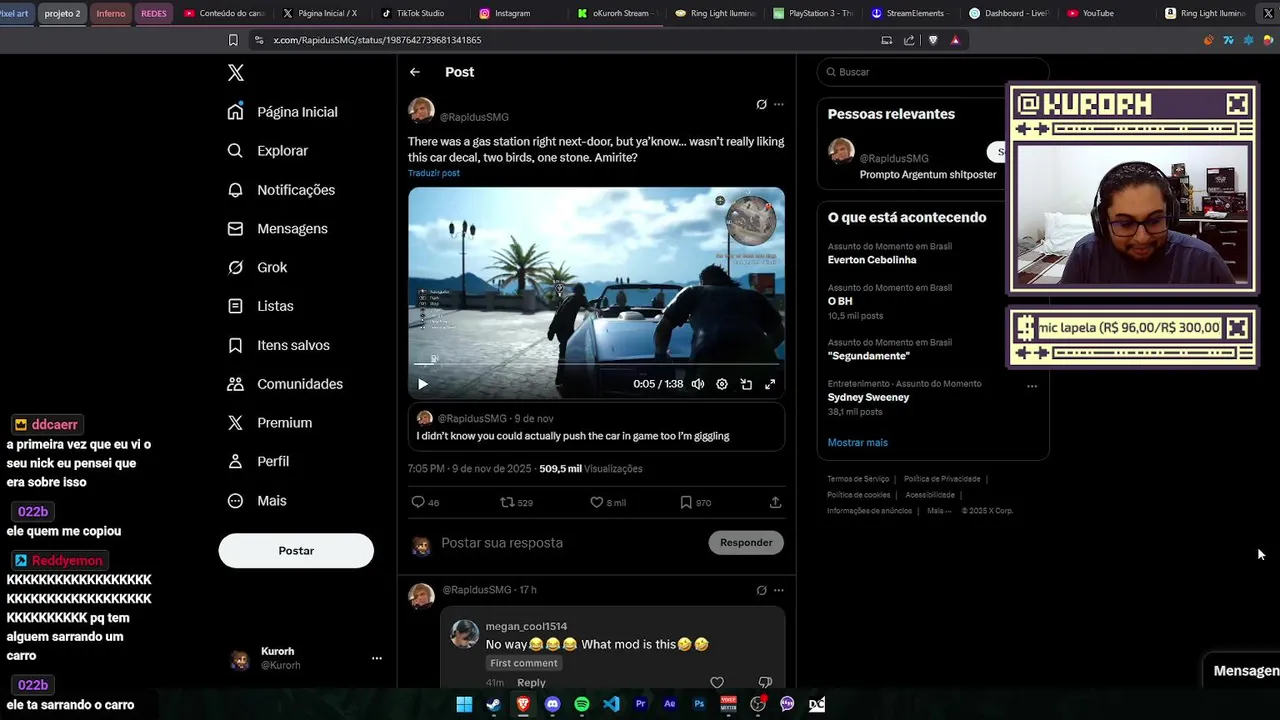Open Discord from the taskbar

(x=553, y=704)
